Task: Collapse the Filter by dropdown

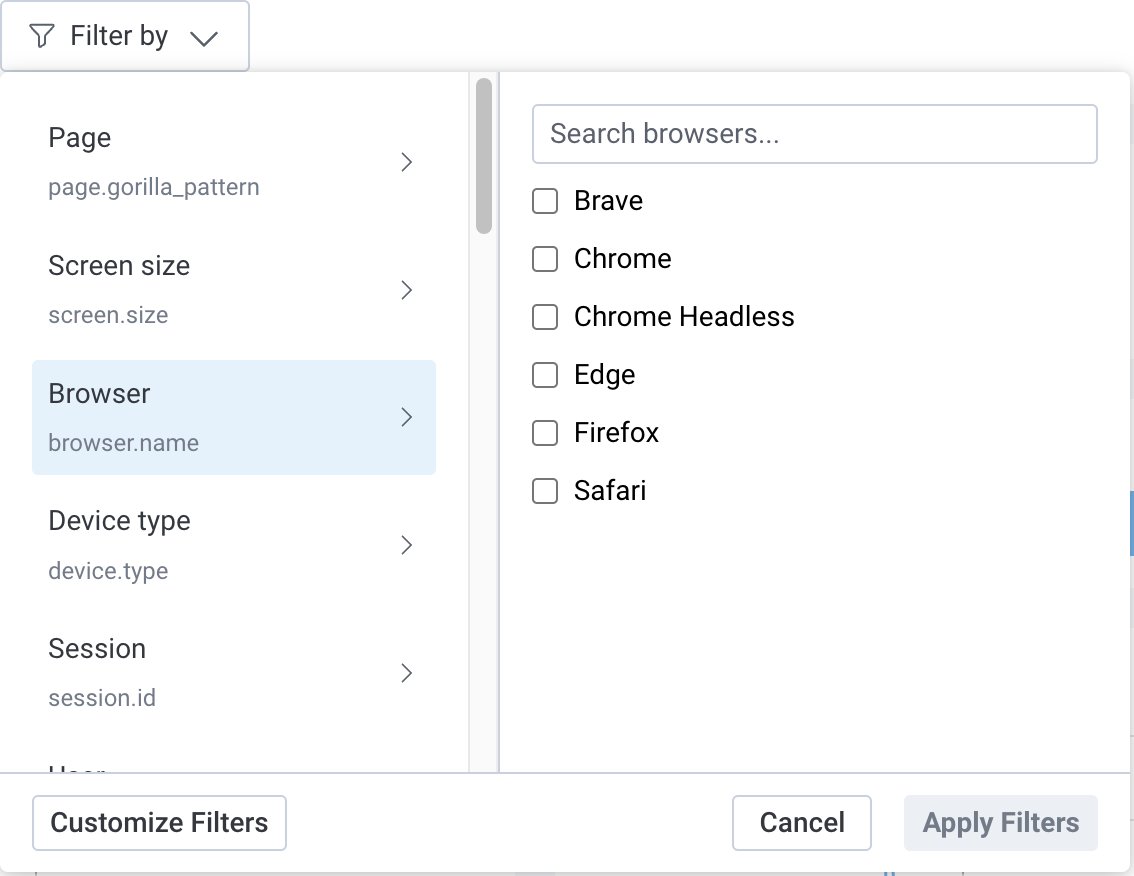Action: [204, 36]
